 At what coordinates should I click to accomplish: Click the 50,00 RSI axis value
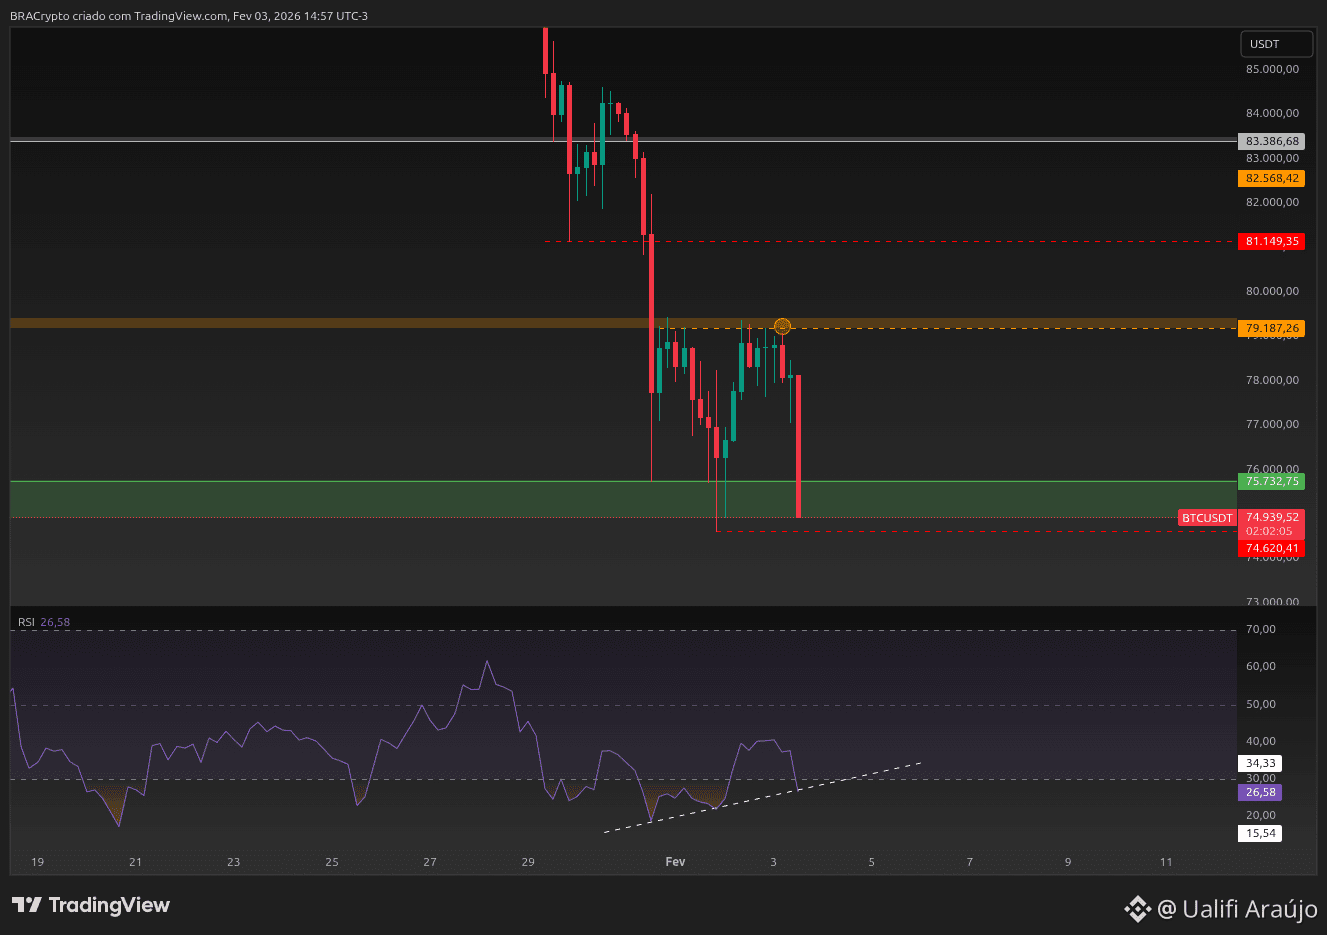pos(1261,704)
